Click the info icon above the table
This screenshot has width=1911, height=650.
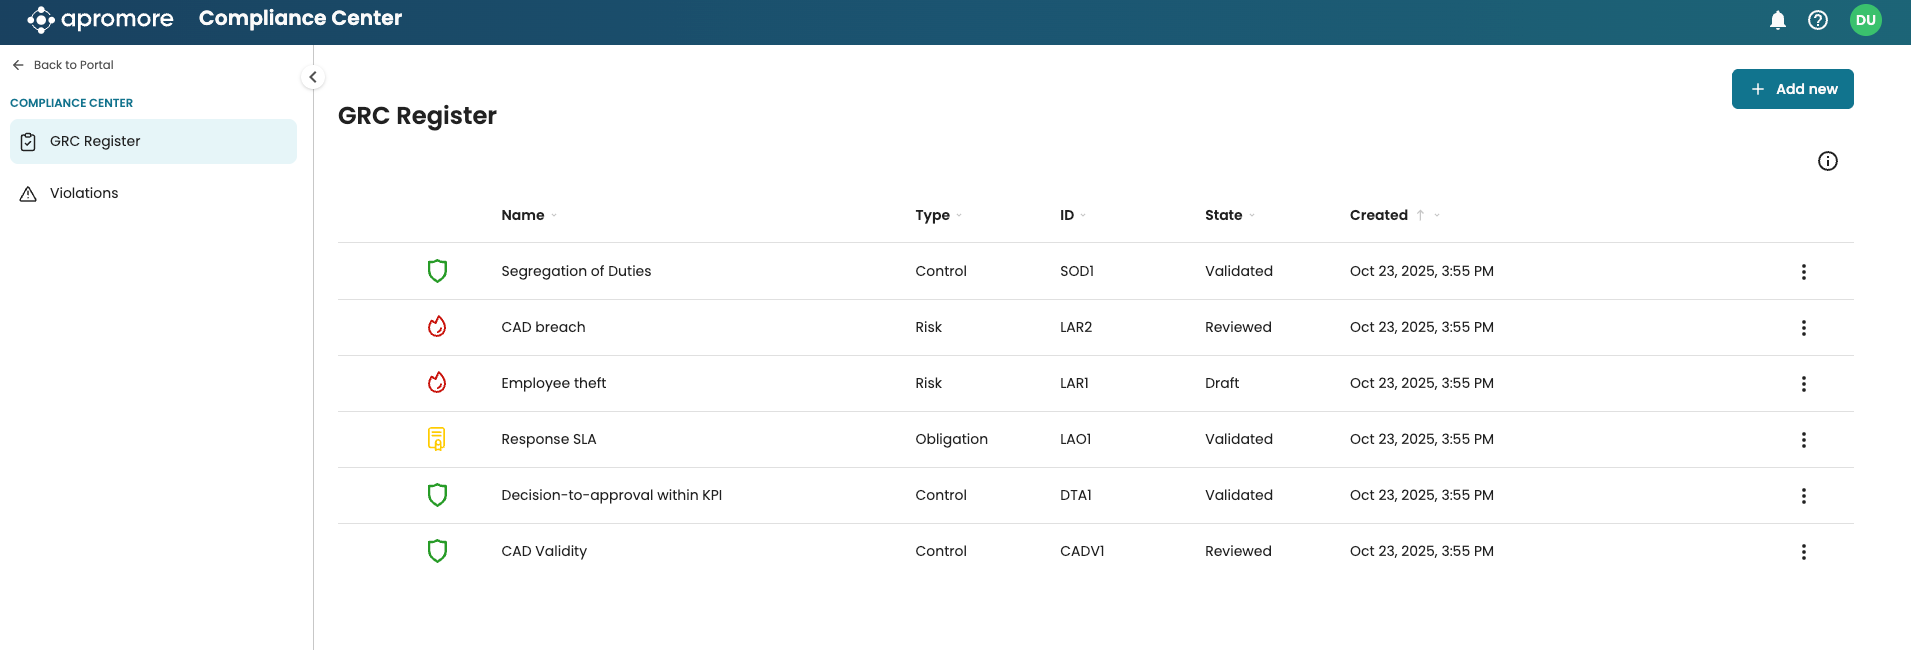pos(1827,161)
